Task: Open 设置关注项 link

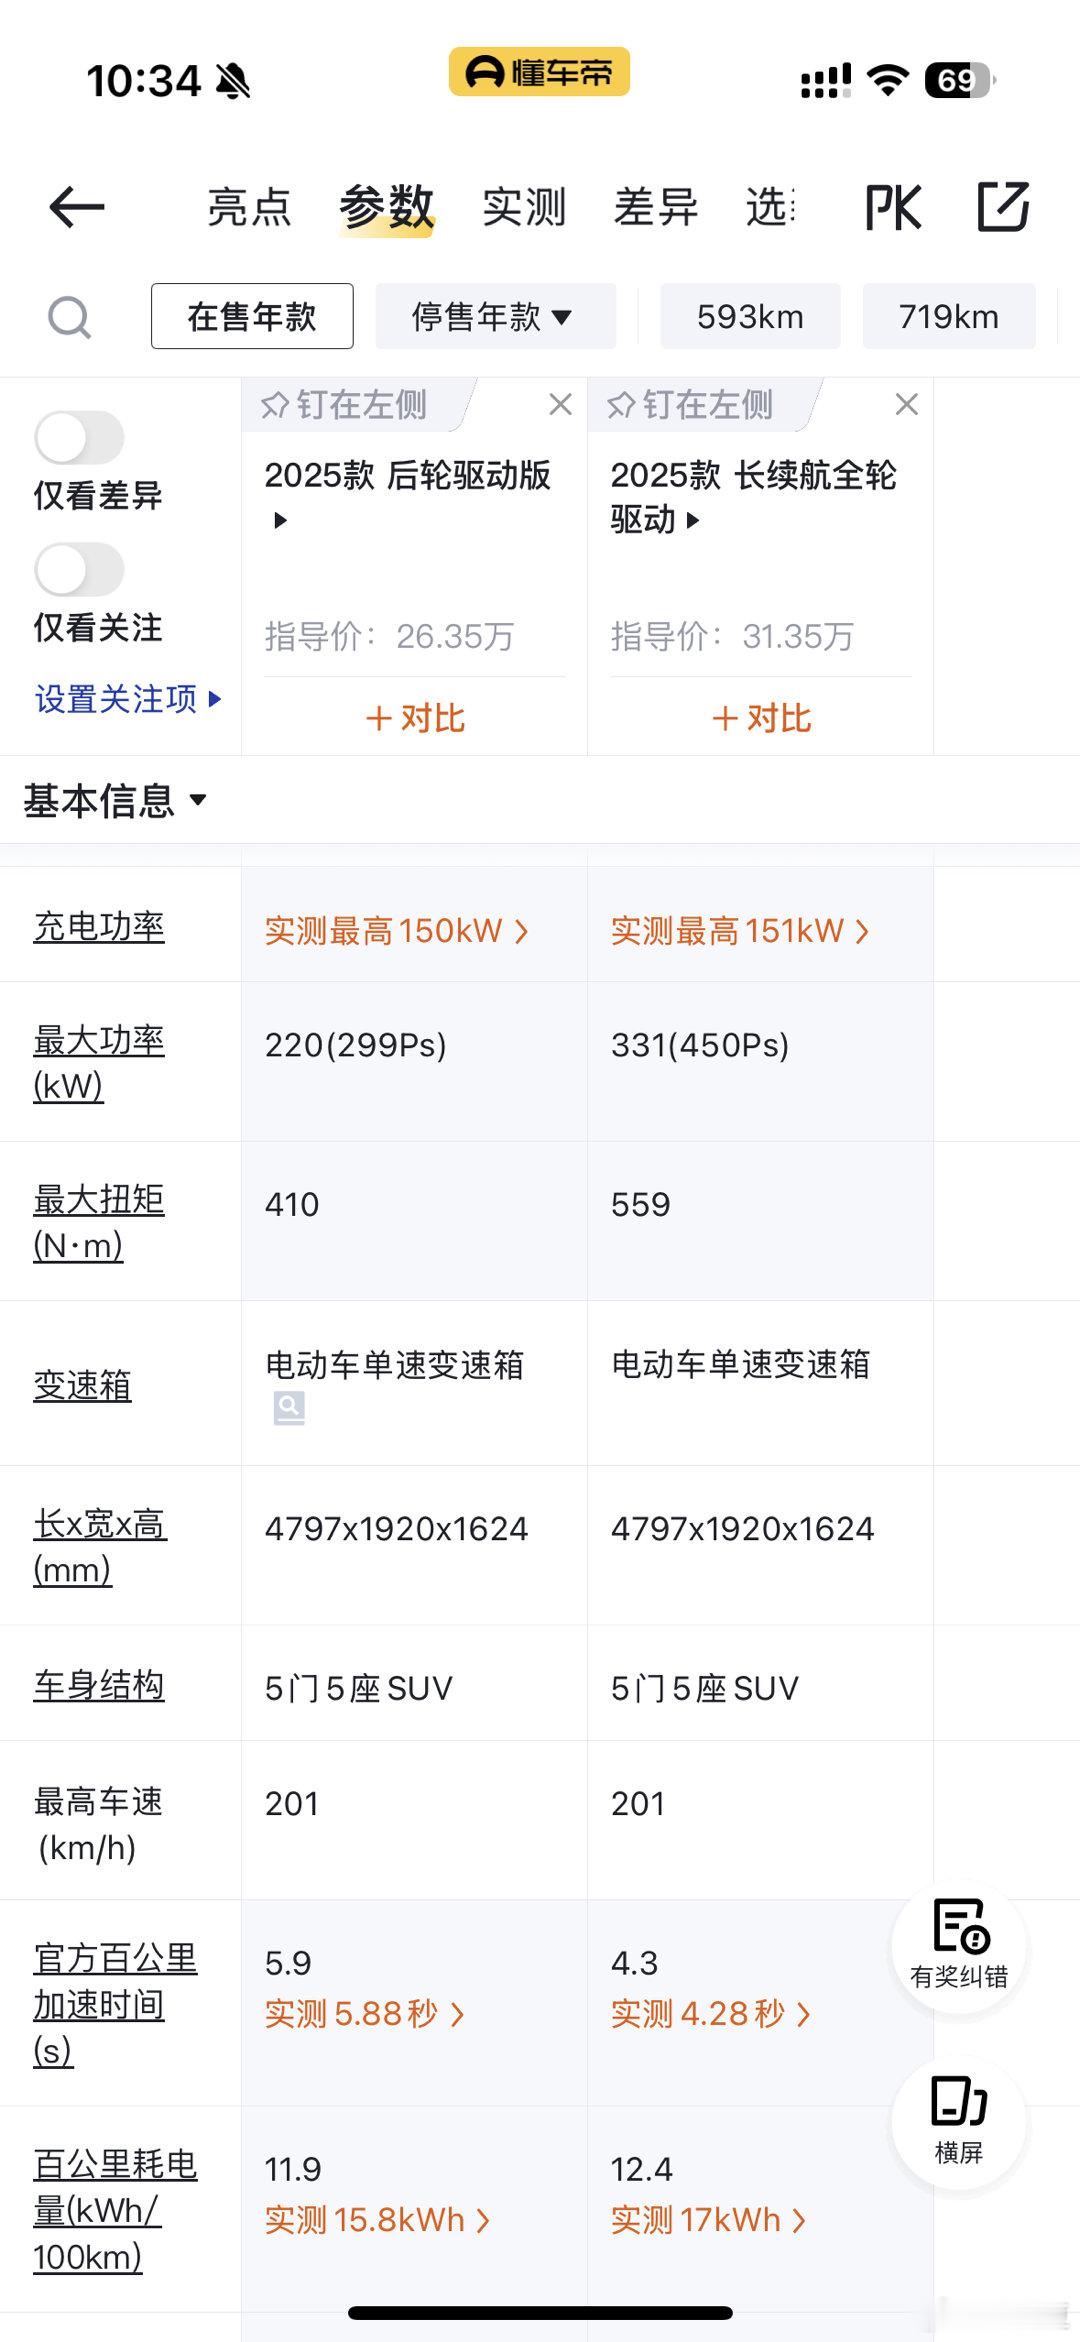Action: click(x=128, y=699)
